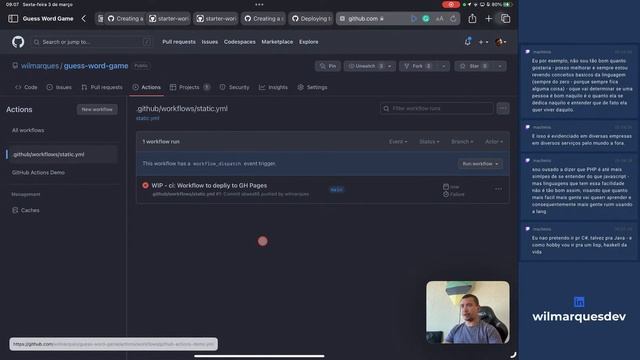This screenshot has width=640, height=360.
Task: Toggle Safari sidebar panel icon
Action: pos(13,18)
